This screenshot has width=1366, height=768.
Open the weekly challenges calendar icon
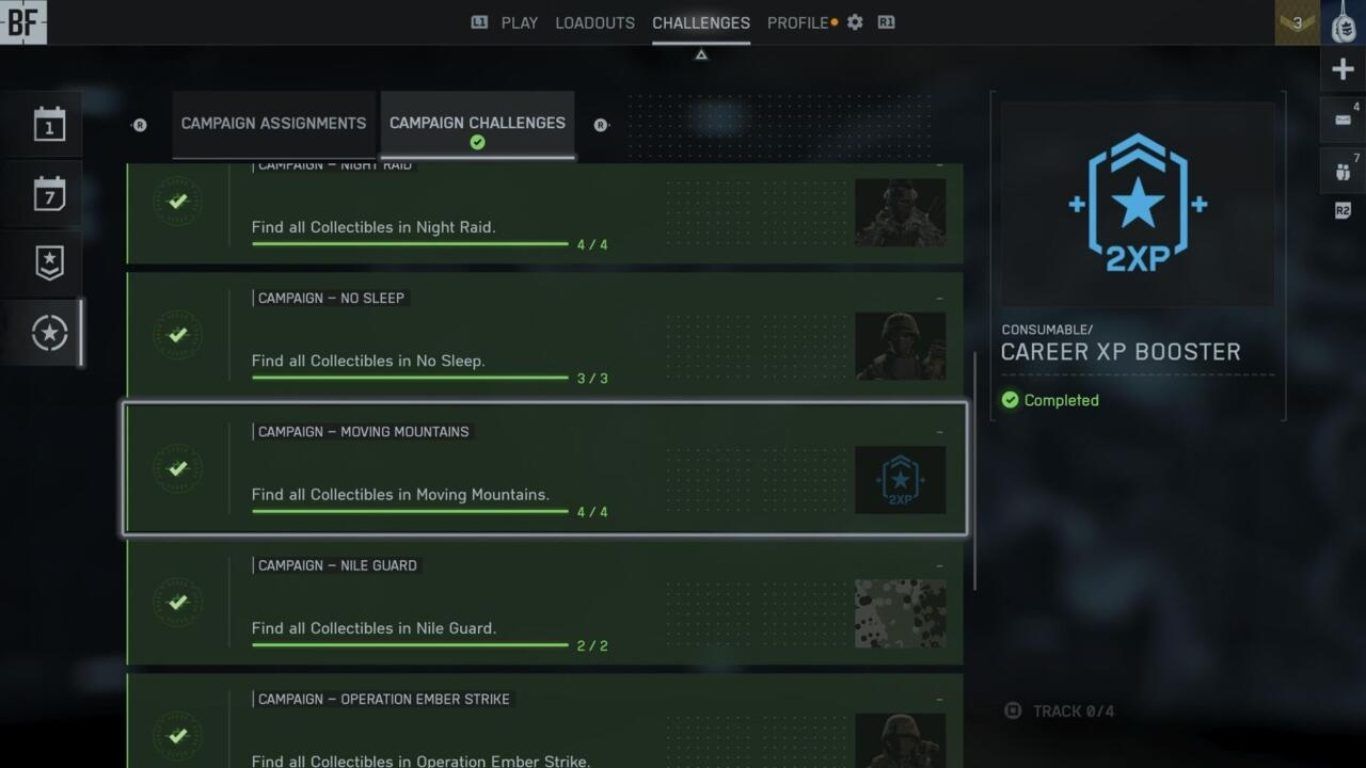[x=49, y=193]
